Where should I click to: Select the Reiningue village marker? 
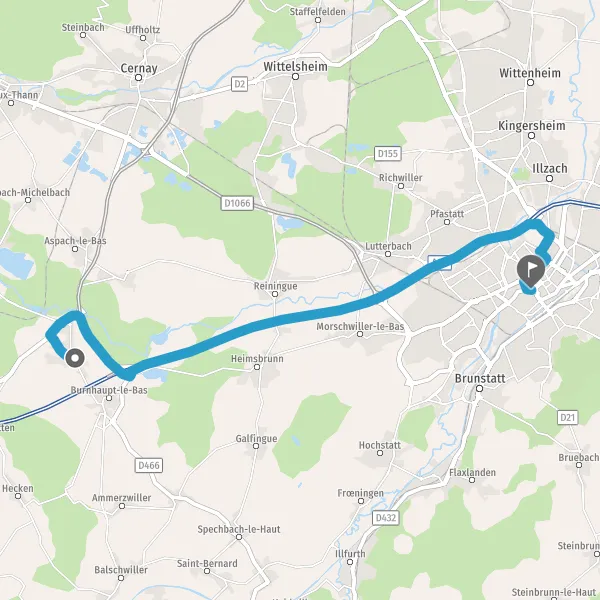coord(275,294)
